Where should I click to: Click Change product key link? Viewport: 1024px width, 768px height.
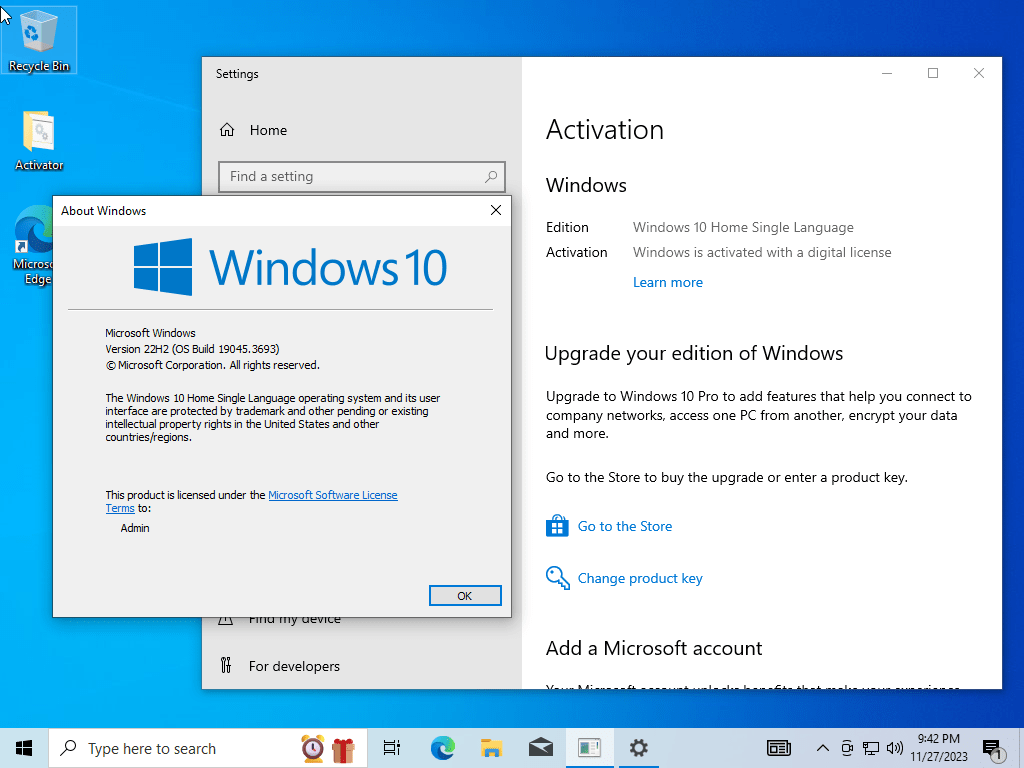pyautogui.click(x=640, y=578)
